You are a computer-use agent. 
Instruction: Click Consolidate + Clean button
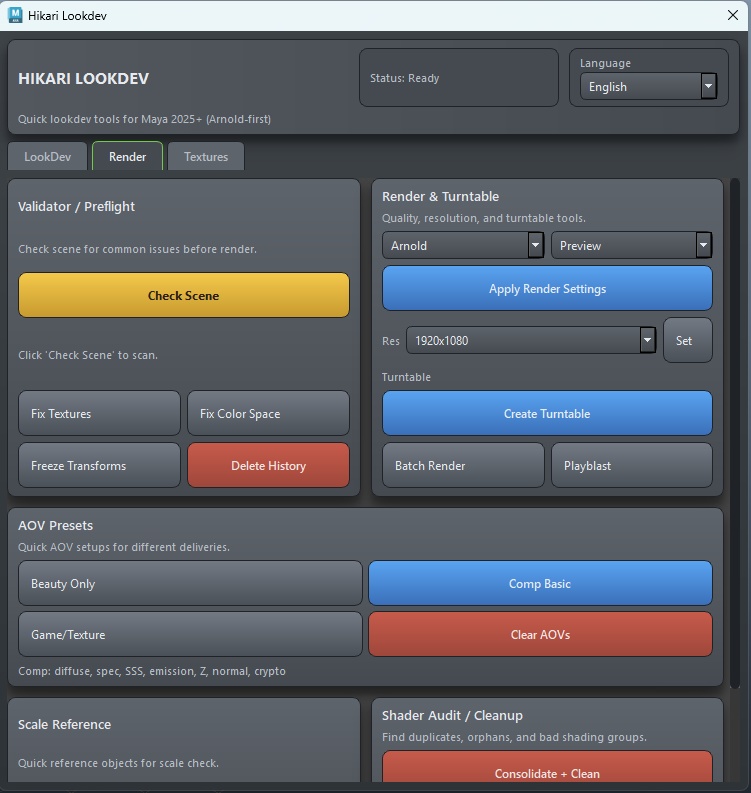pyautogui.click(x=547, y=768)
